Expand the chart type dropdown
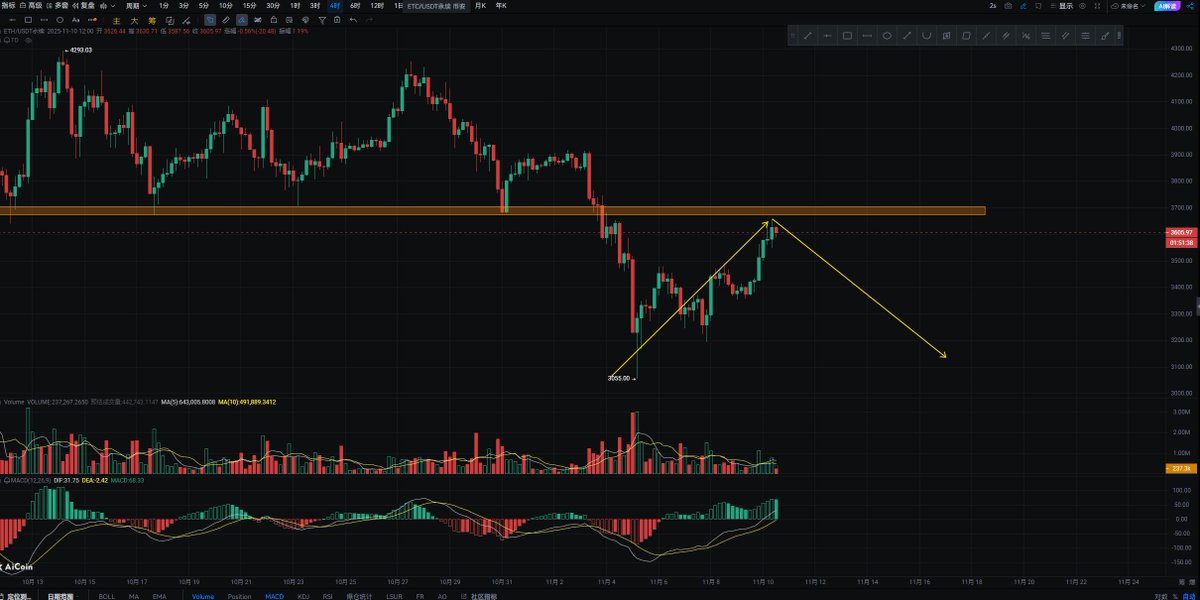This screenshot has height=600, width=1200. [x=106, y=6]
